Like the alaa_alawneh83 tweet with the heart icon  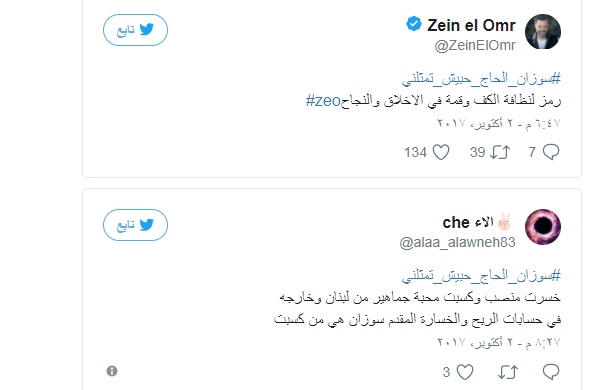tap(465, 372)
